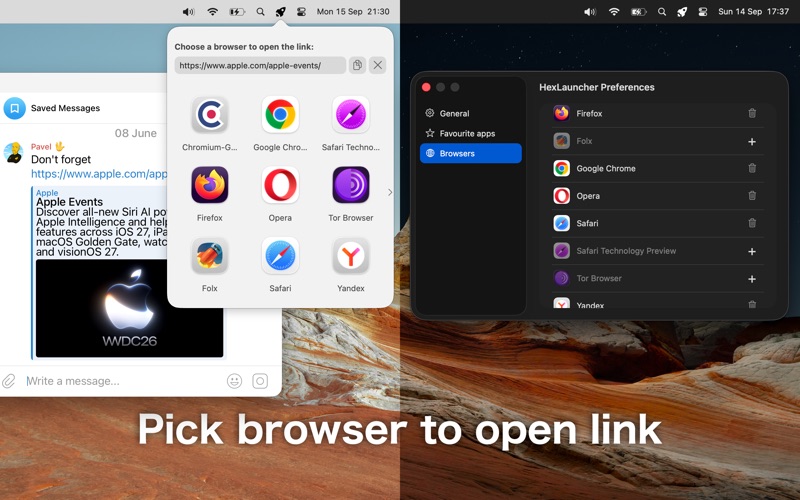Open link in Chromium-Gost browser
This screenshot has width=800, height=500.
210,115
